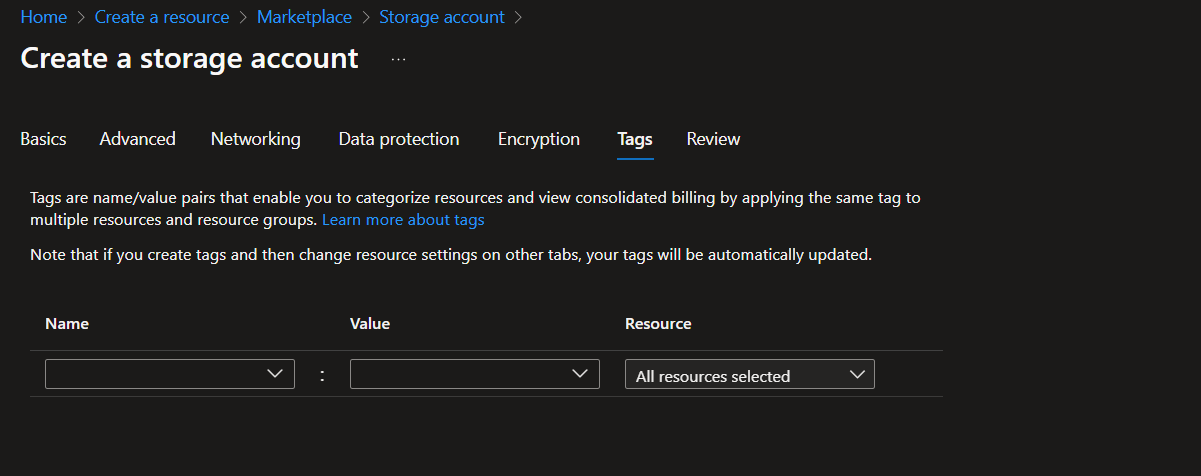Go to the Networking tab
Screen dimensions: 1201x476
(x=255, y=139)
